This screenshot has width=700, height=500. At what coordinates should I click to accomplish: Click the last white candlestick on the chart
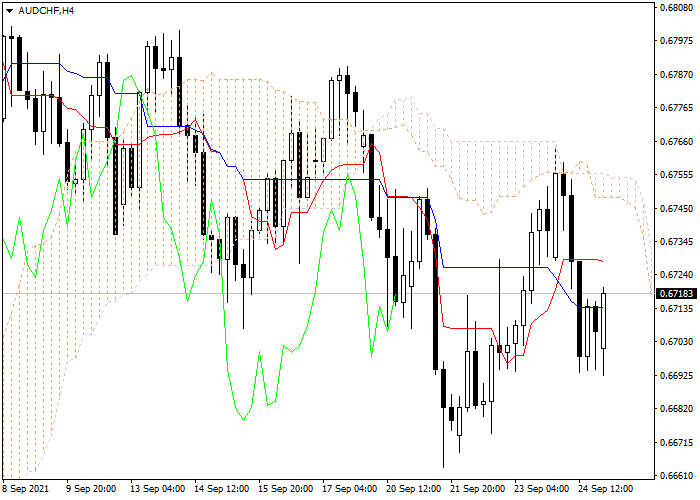604,321
